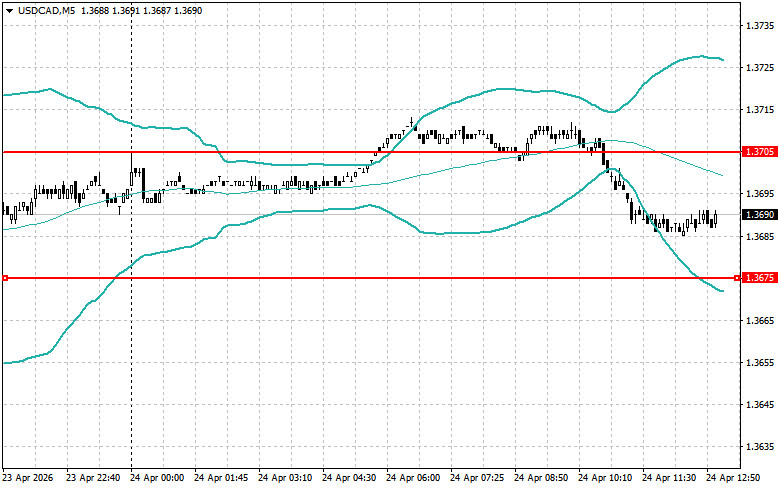Click the 1.3735 price scale label
781x489 pixels.
pos(760,25)
